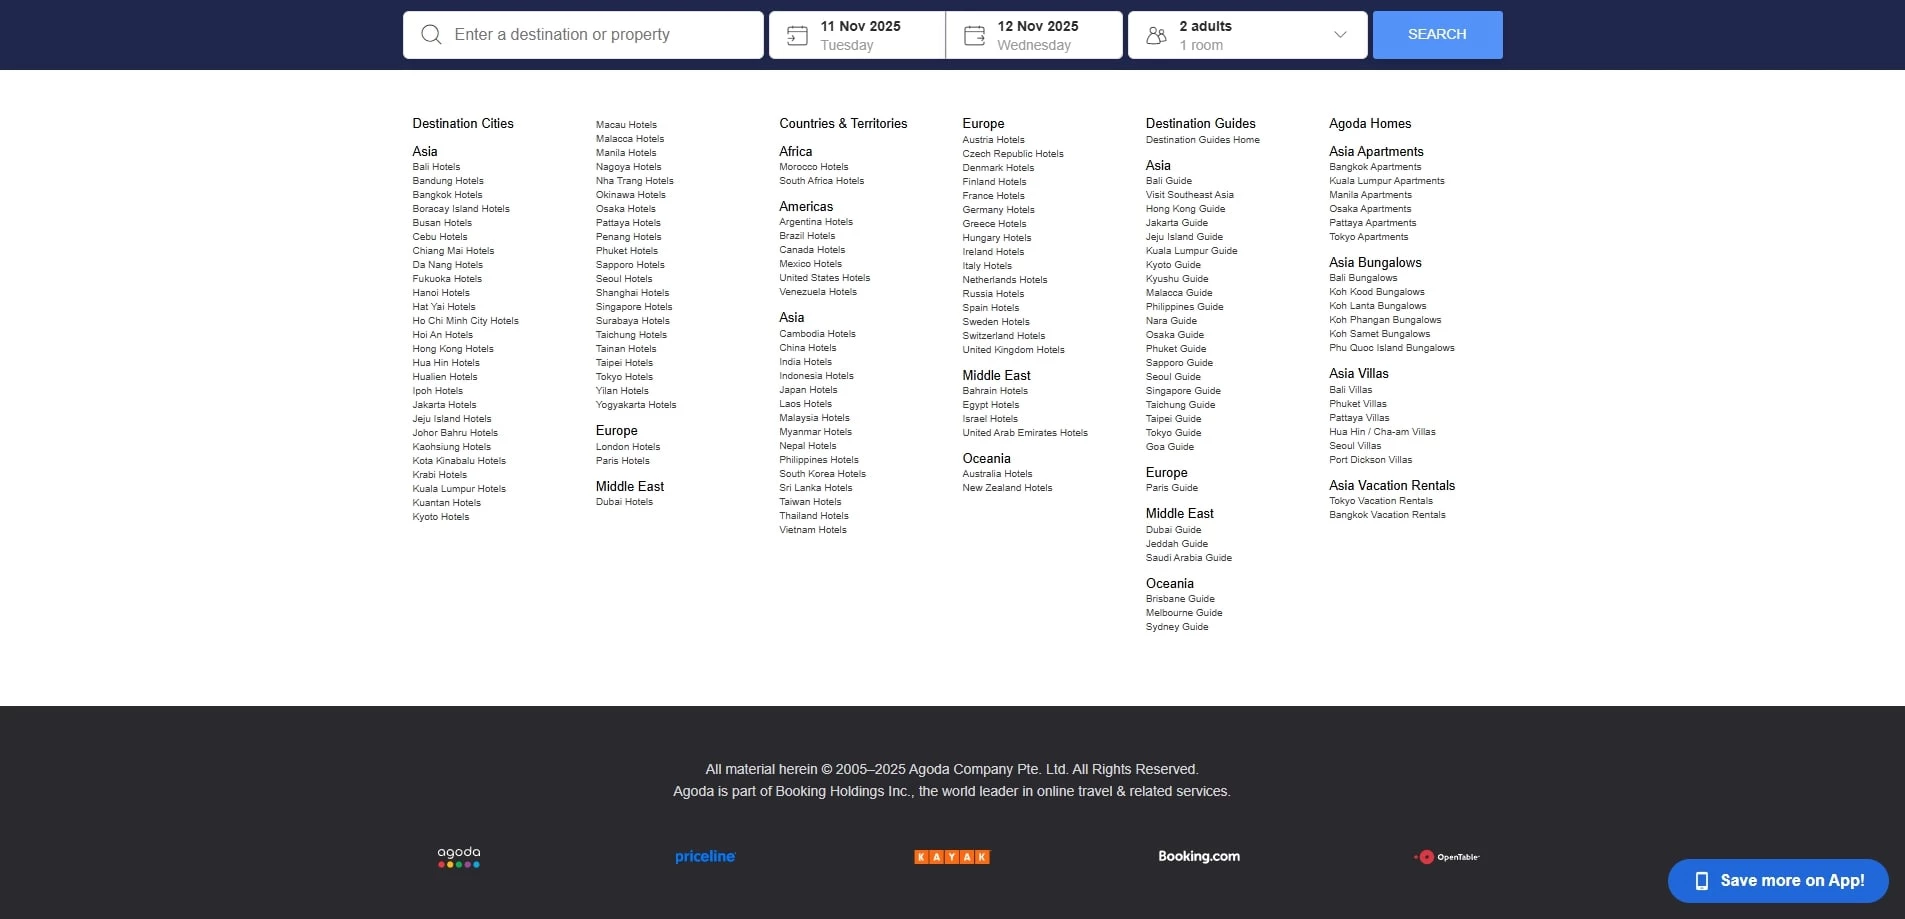Select the Tokyo Vacation Rentals link

pos(1380,501)
